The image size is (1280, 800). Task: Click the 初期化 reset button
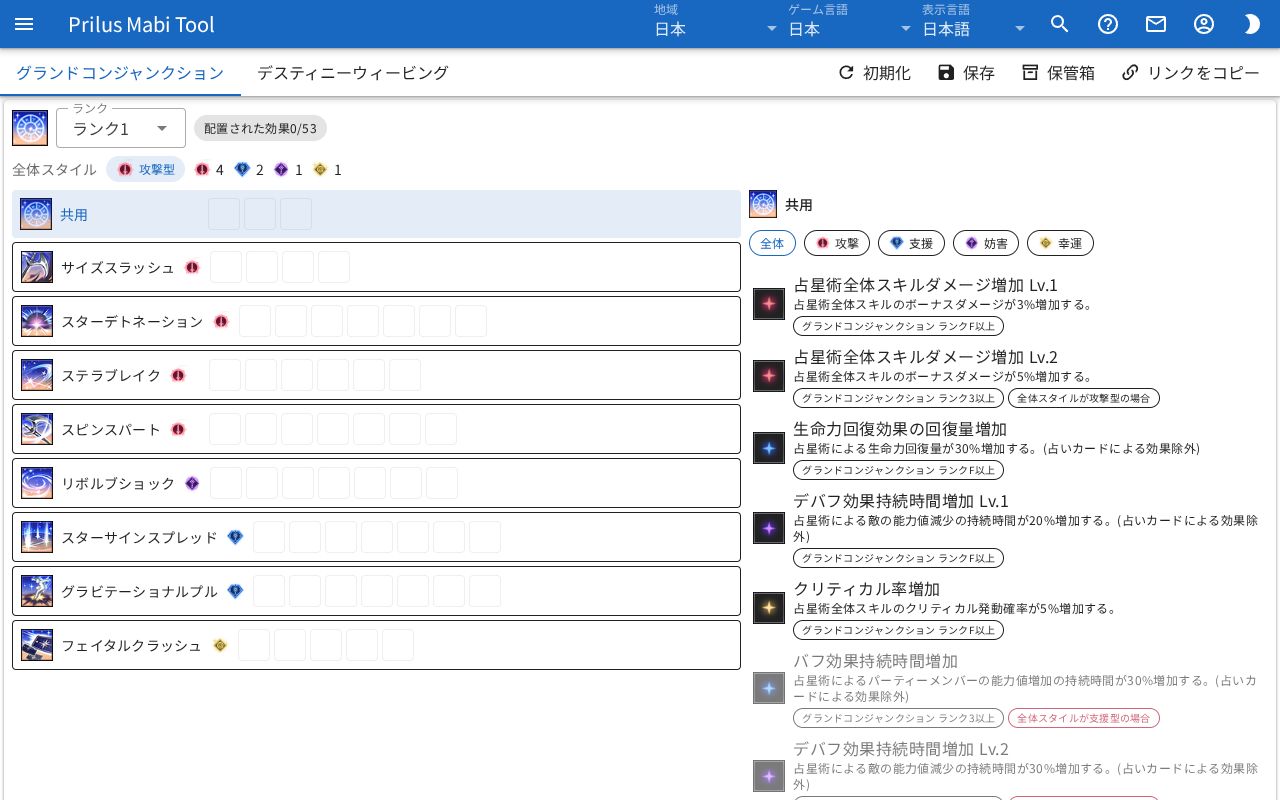click(x=873, y=73)
